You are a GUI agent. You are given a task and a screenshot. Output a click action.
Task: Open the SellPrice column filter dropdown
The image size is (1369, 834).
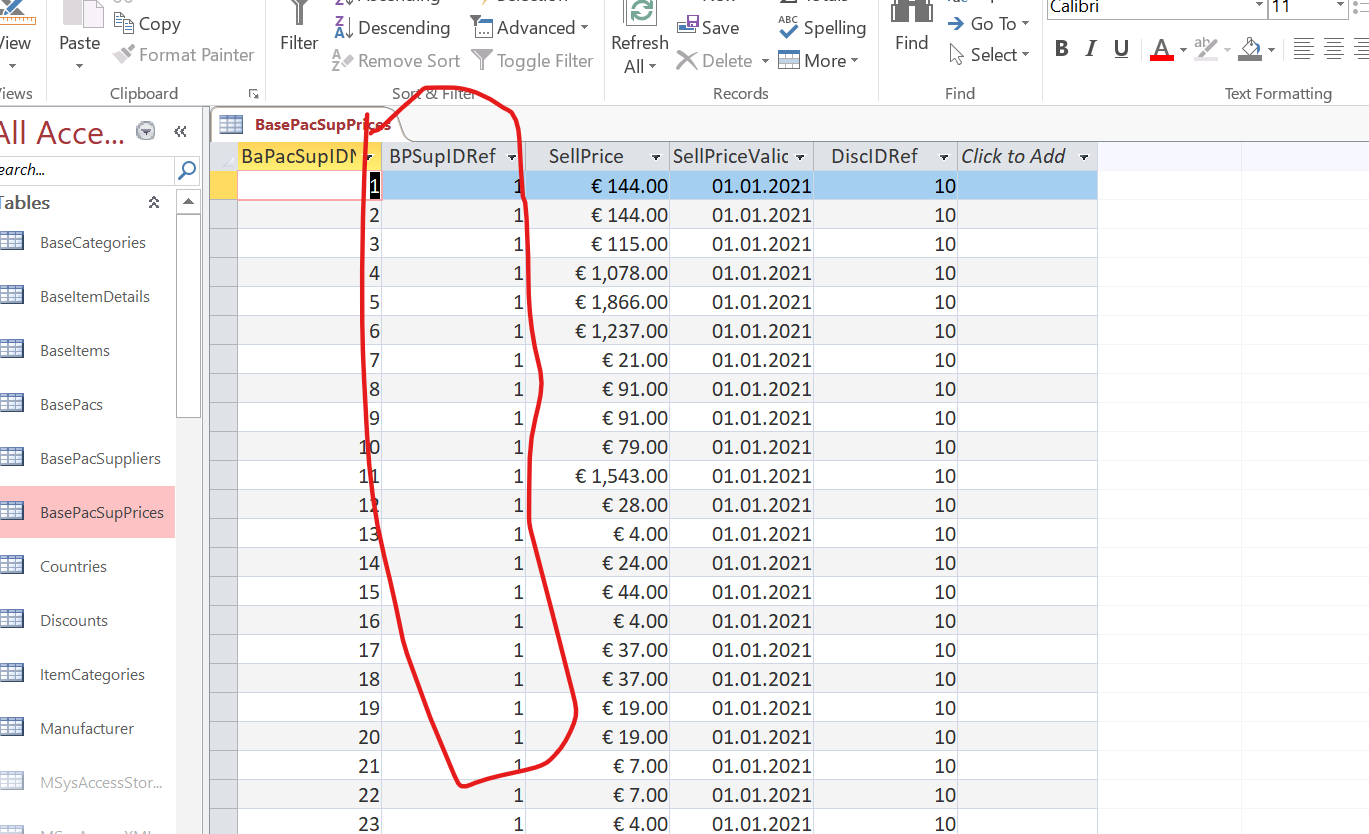click(x=656, y=156)
